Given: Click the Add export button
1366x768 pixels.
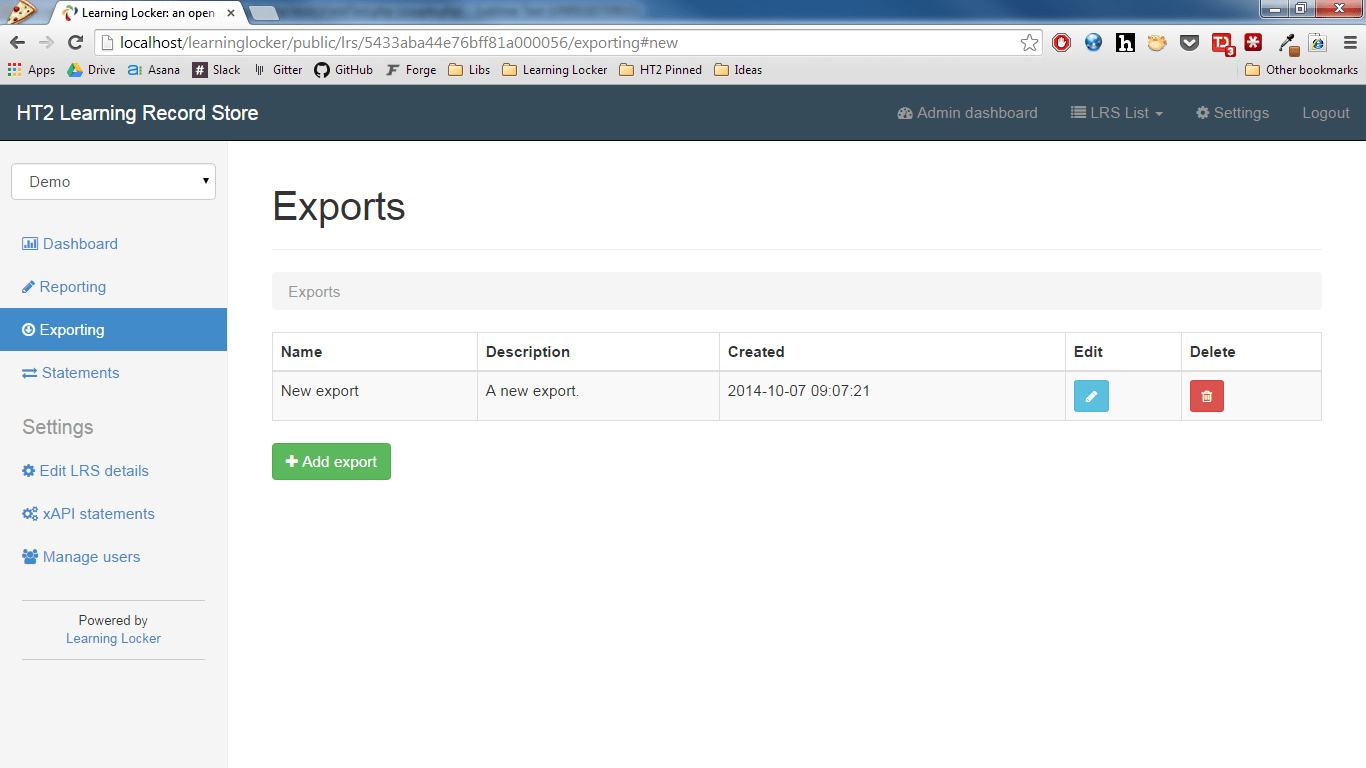Looking at the screenshot, I should coord(331,461).
